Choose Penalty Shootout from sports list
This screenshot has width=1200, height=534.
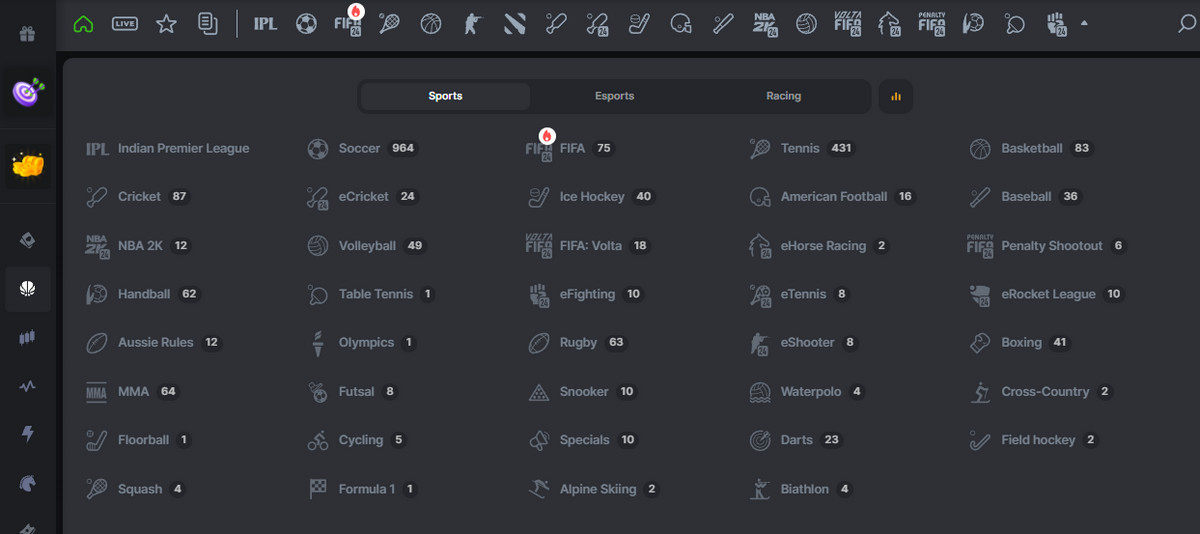coord(1051,246)
